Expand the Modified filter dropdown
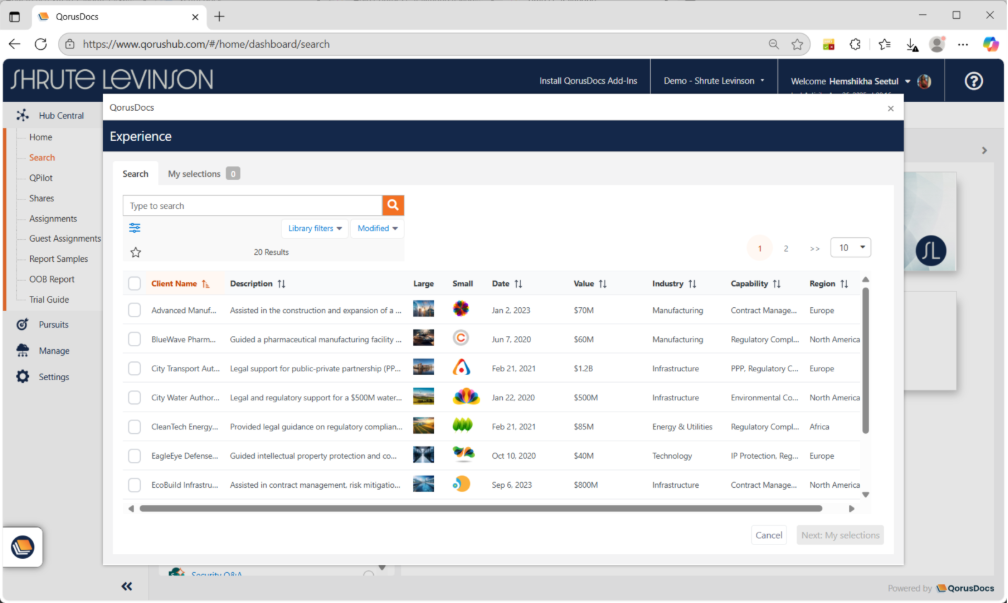The width and height of the screenshot is (1008, 603). [377, 228]
